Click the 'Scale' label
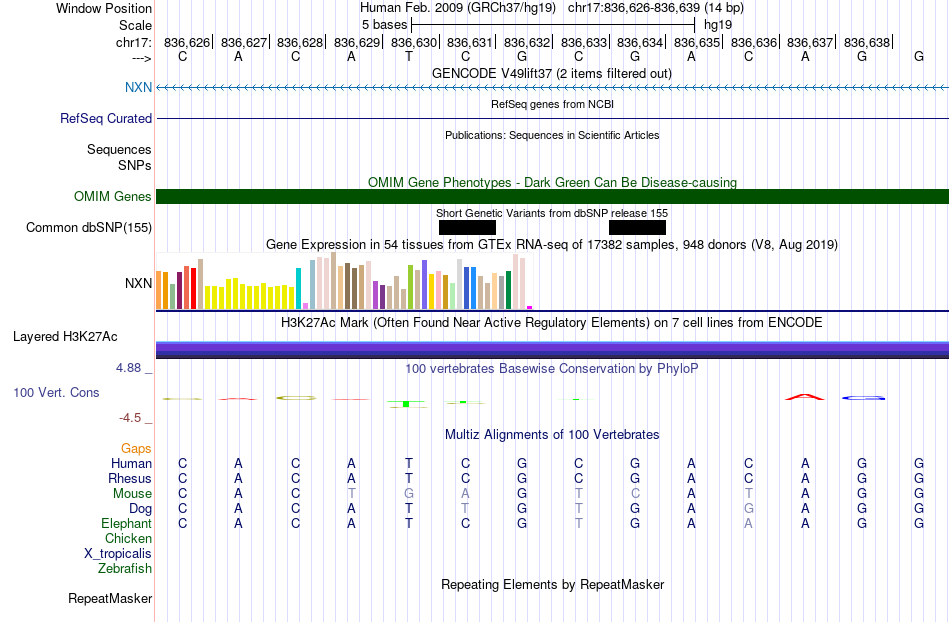 [136, 25]
